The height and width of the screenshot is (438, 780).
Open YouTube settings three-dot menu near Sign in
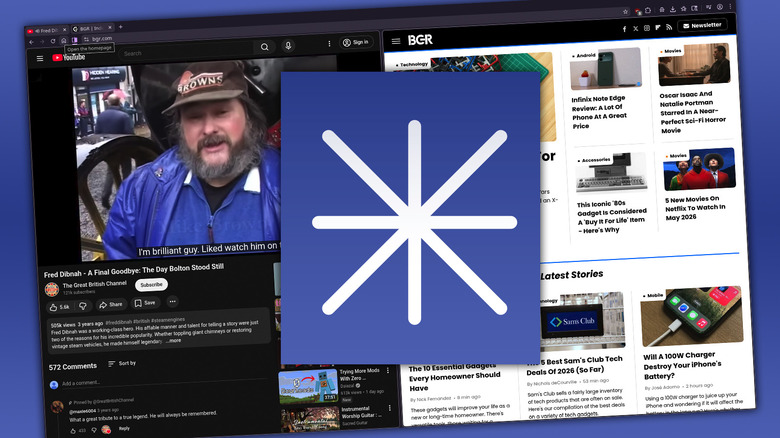tap(329, 44)
